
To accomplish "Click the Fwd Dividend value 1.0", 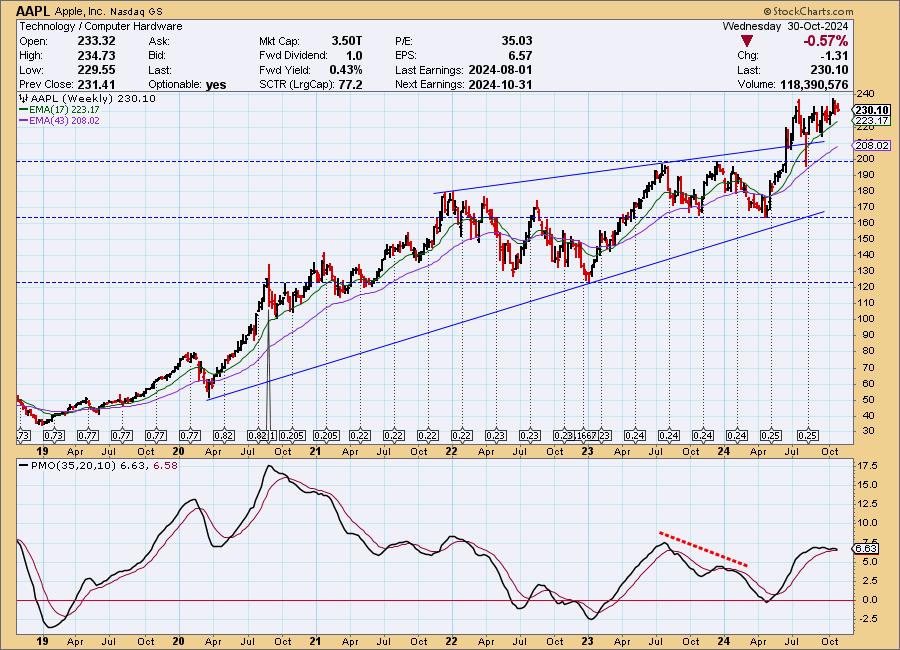I will (x=354, y=56).
